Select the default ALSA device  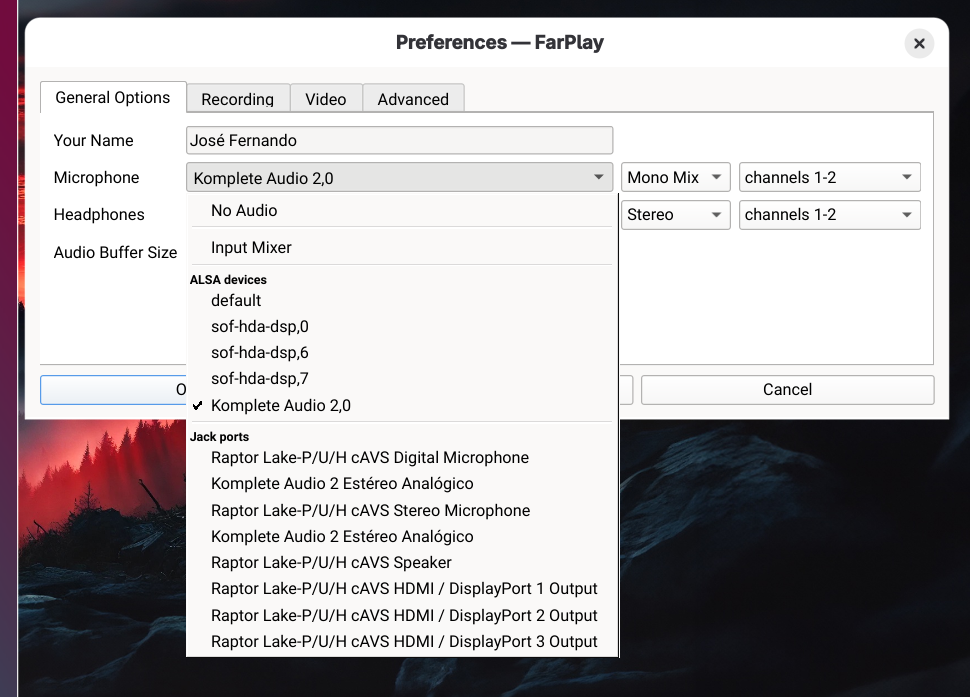(236, 300)
